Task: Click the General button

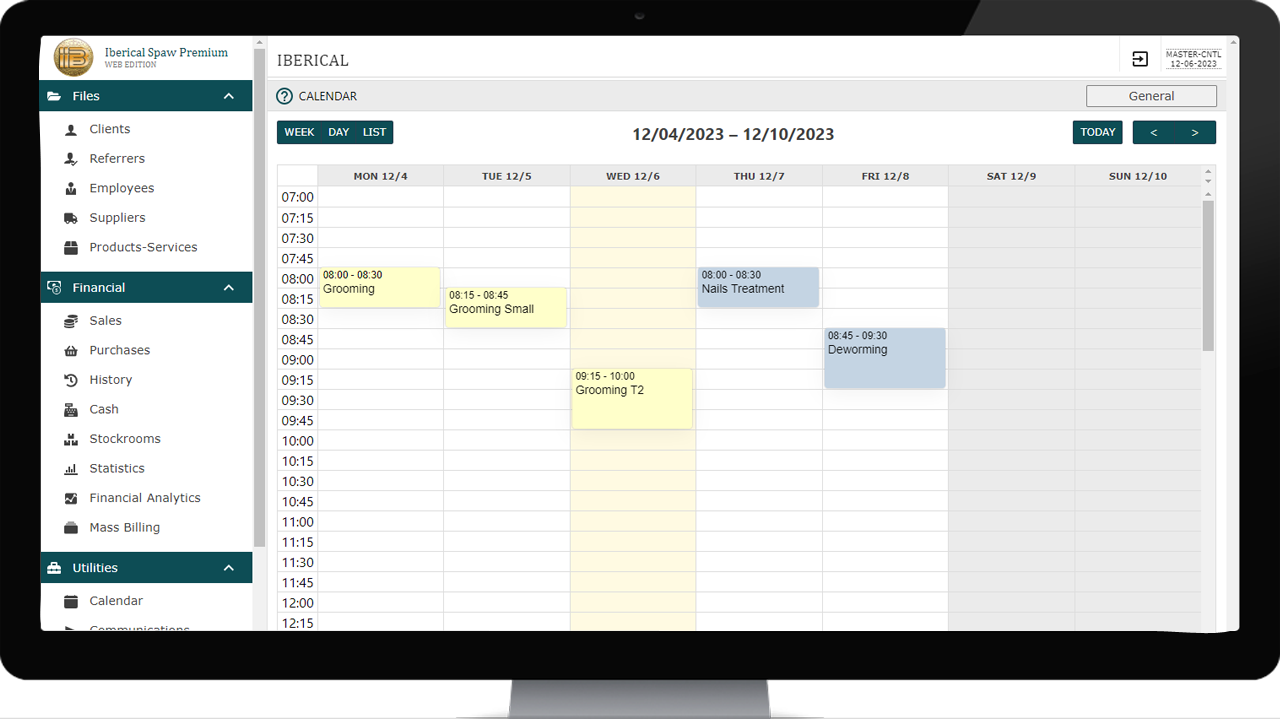Action: pos(1151,96)
